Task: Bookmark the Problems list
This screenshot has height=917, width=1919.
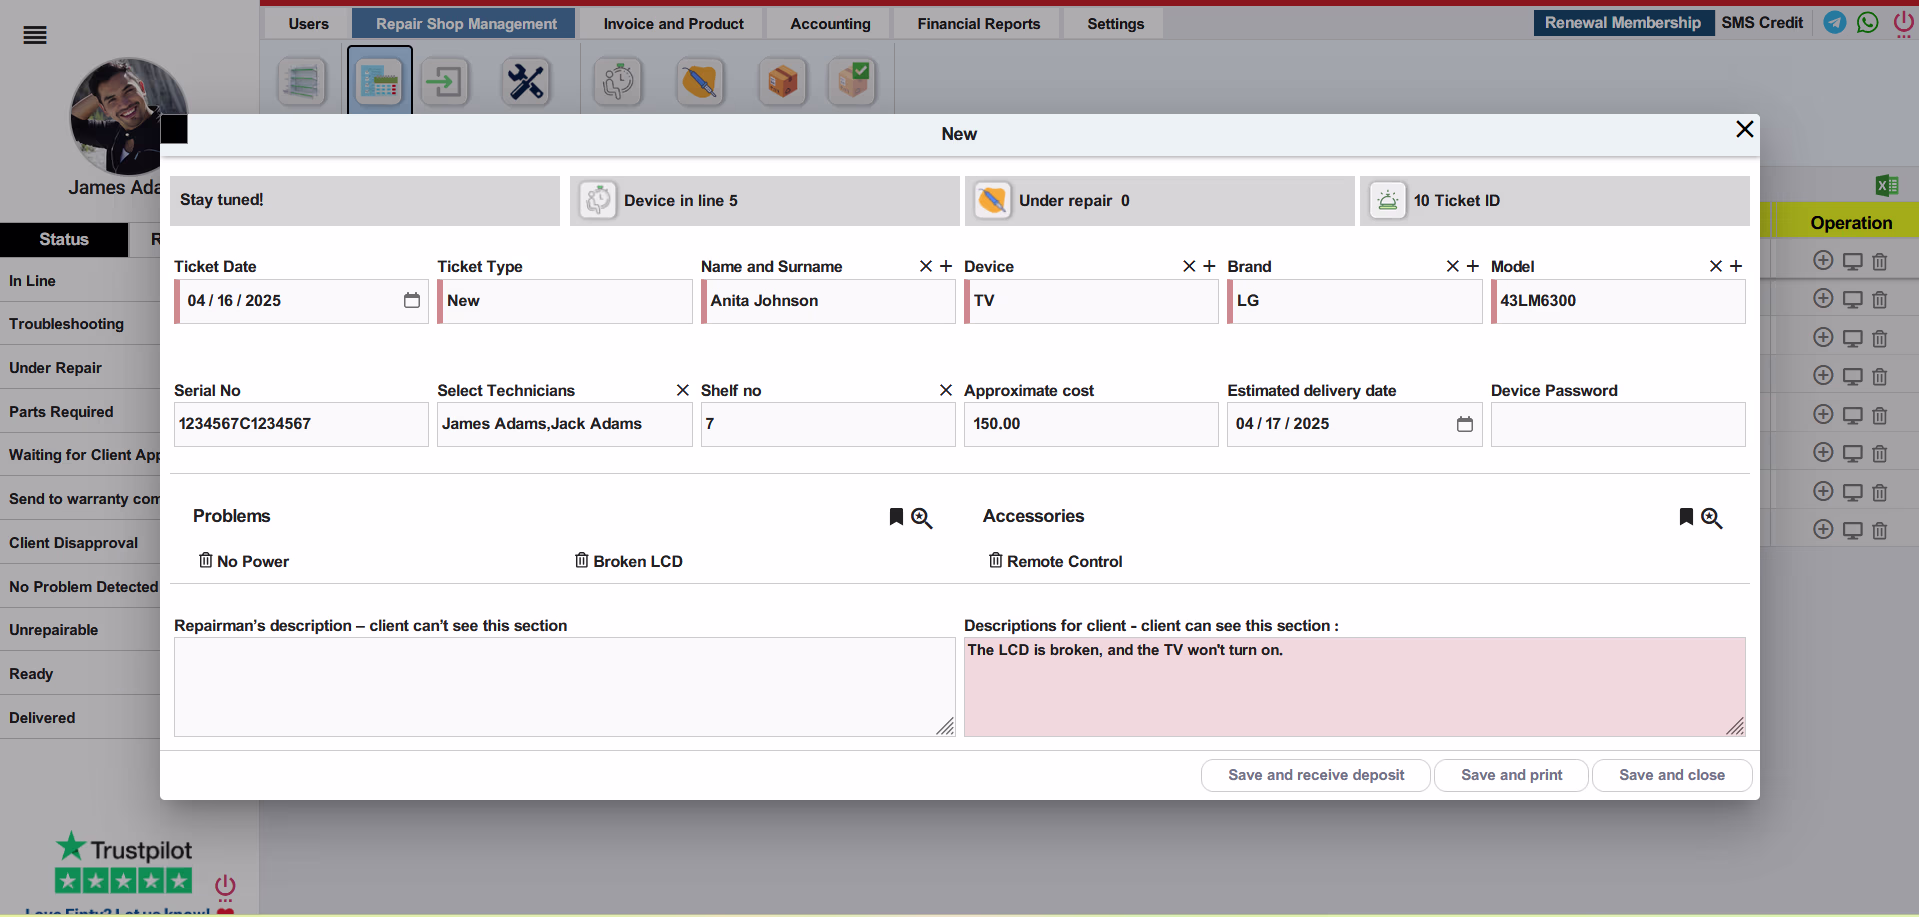Action: coord(896,516)
